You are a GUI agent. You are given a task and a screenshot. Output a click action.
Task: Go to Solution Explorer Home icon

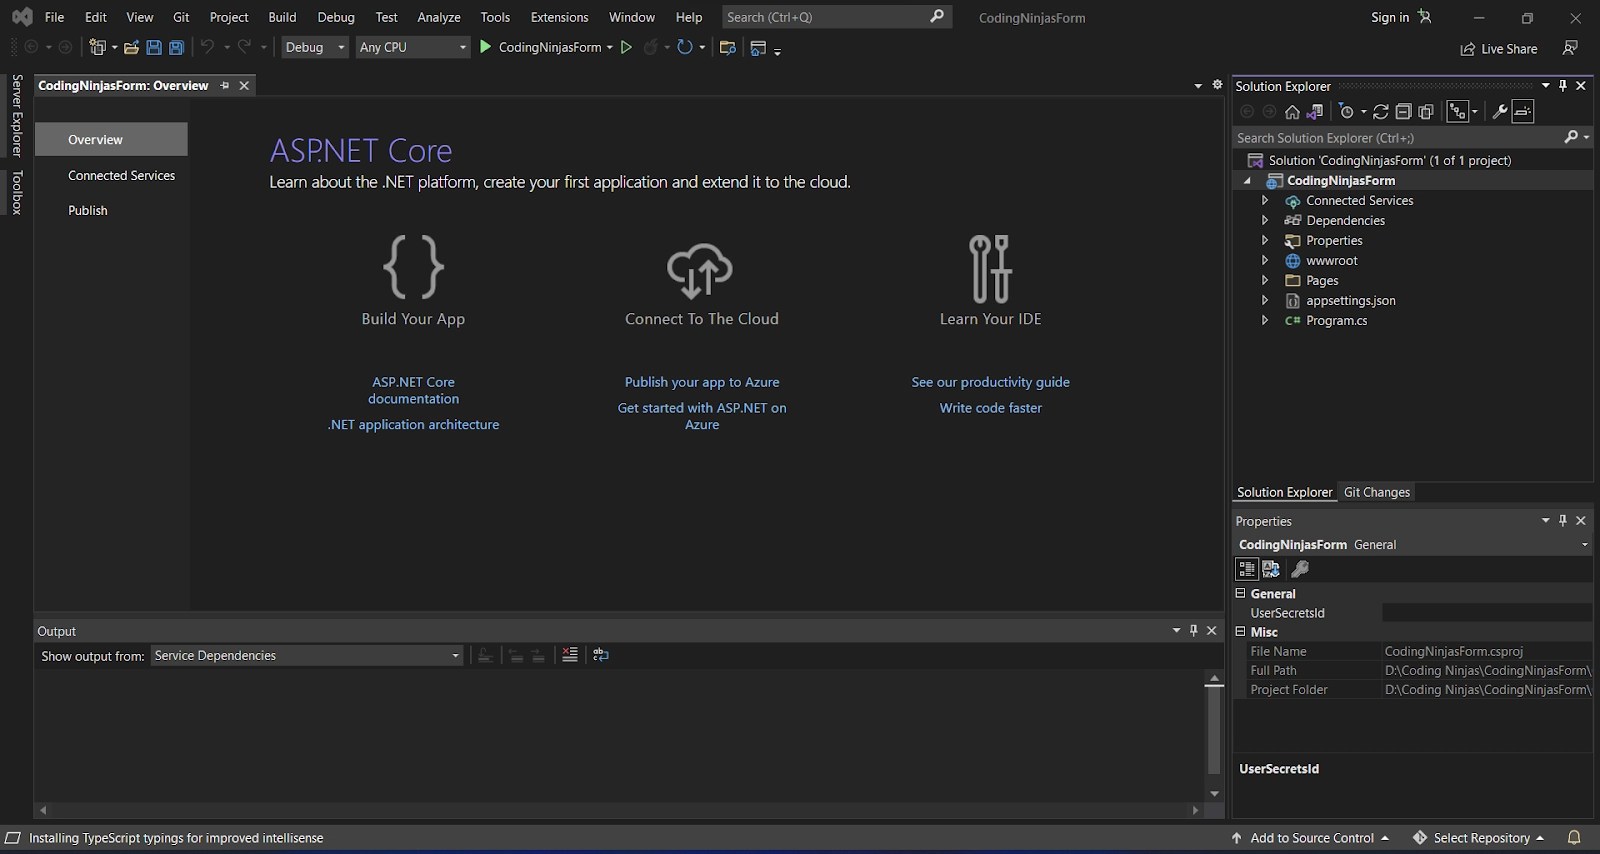(1292, 112)
